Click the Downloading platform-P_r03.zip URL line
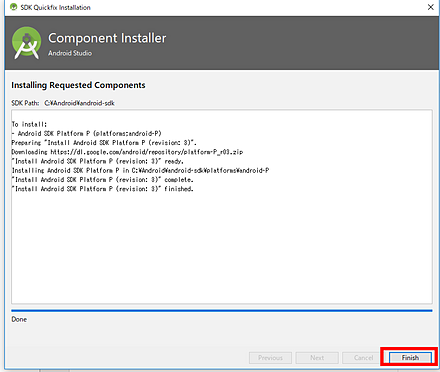The width and height of the screenshot is (440, 372). tap(127, 152)
